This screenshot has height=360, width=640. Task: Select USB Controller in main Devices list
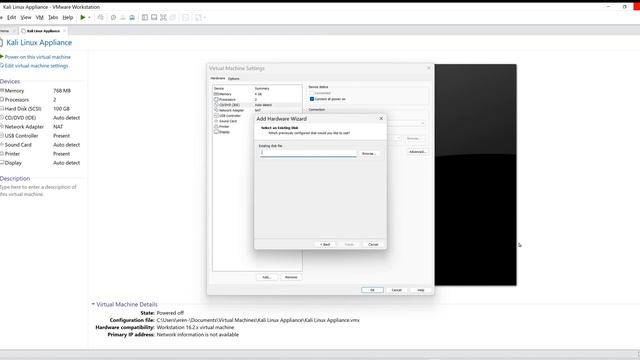[x=41, y=136]
